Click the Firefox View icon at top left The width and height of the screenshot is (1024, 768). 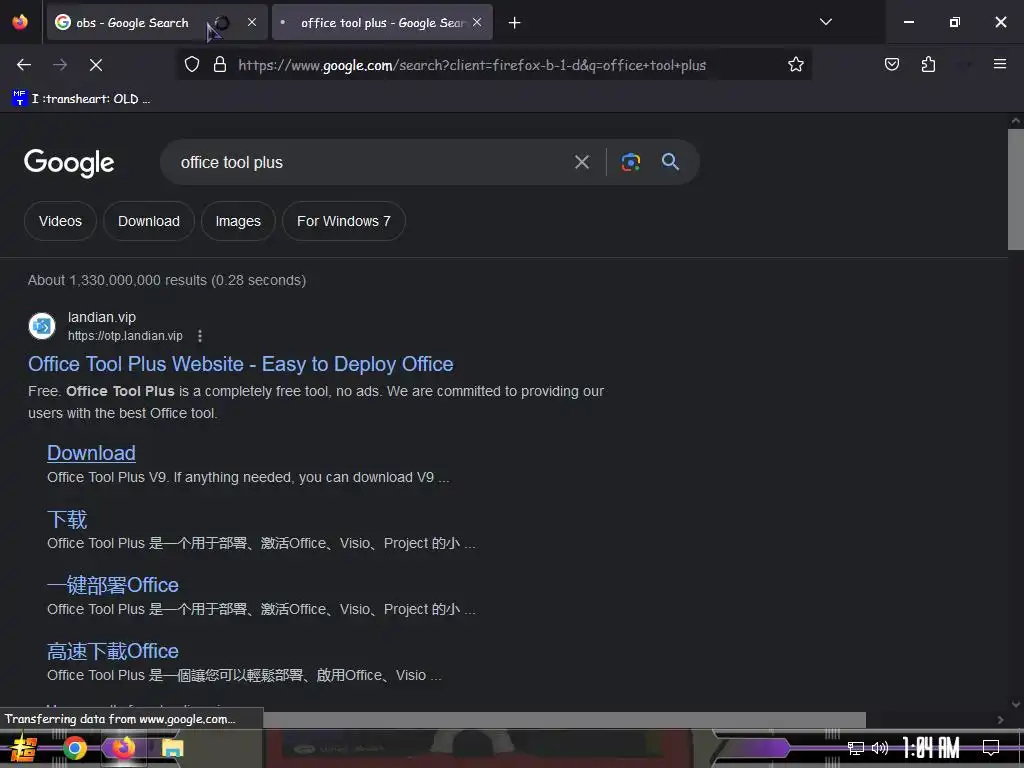tap(20, 22)
